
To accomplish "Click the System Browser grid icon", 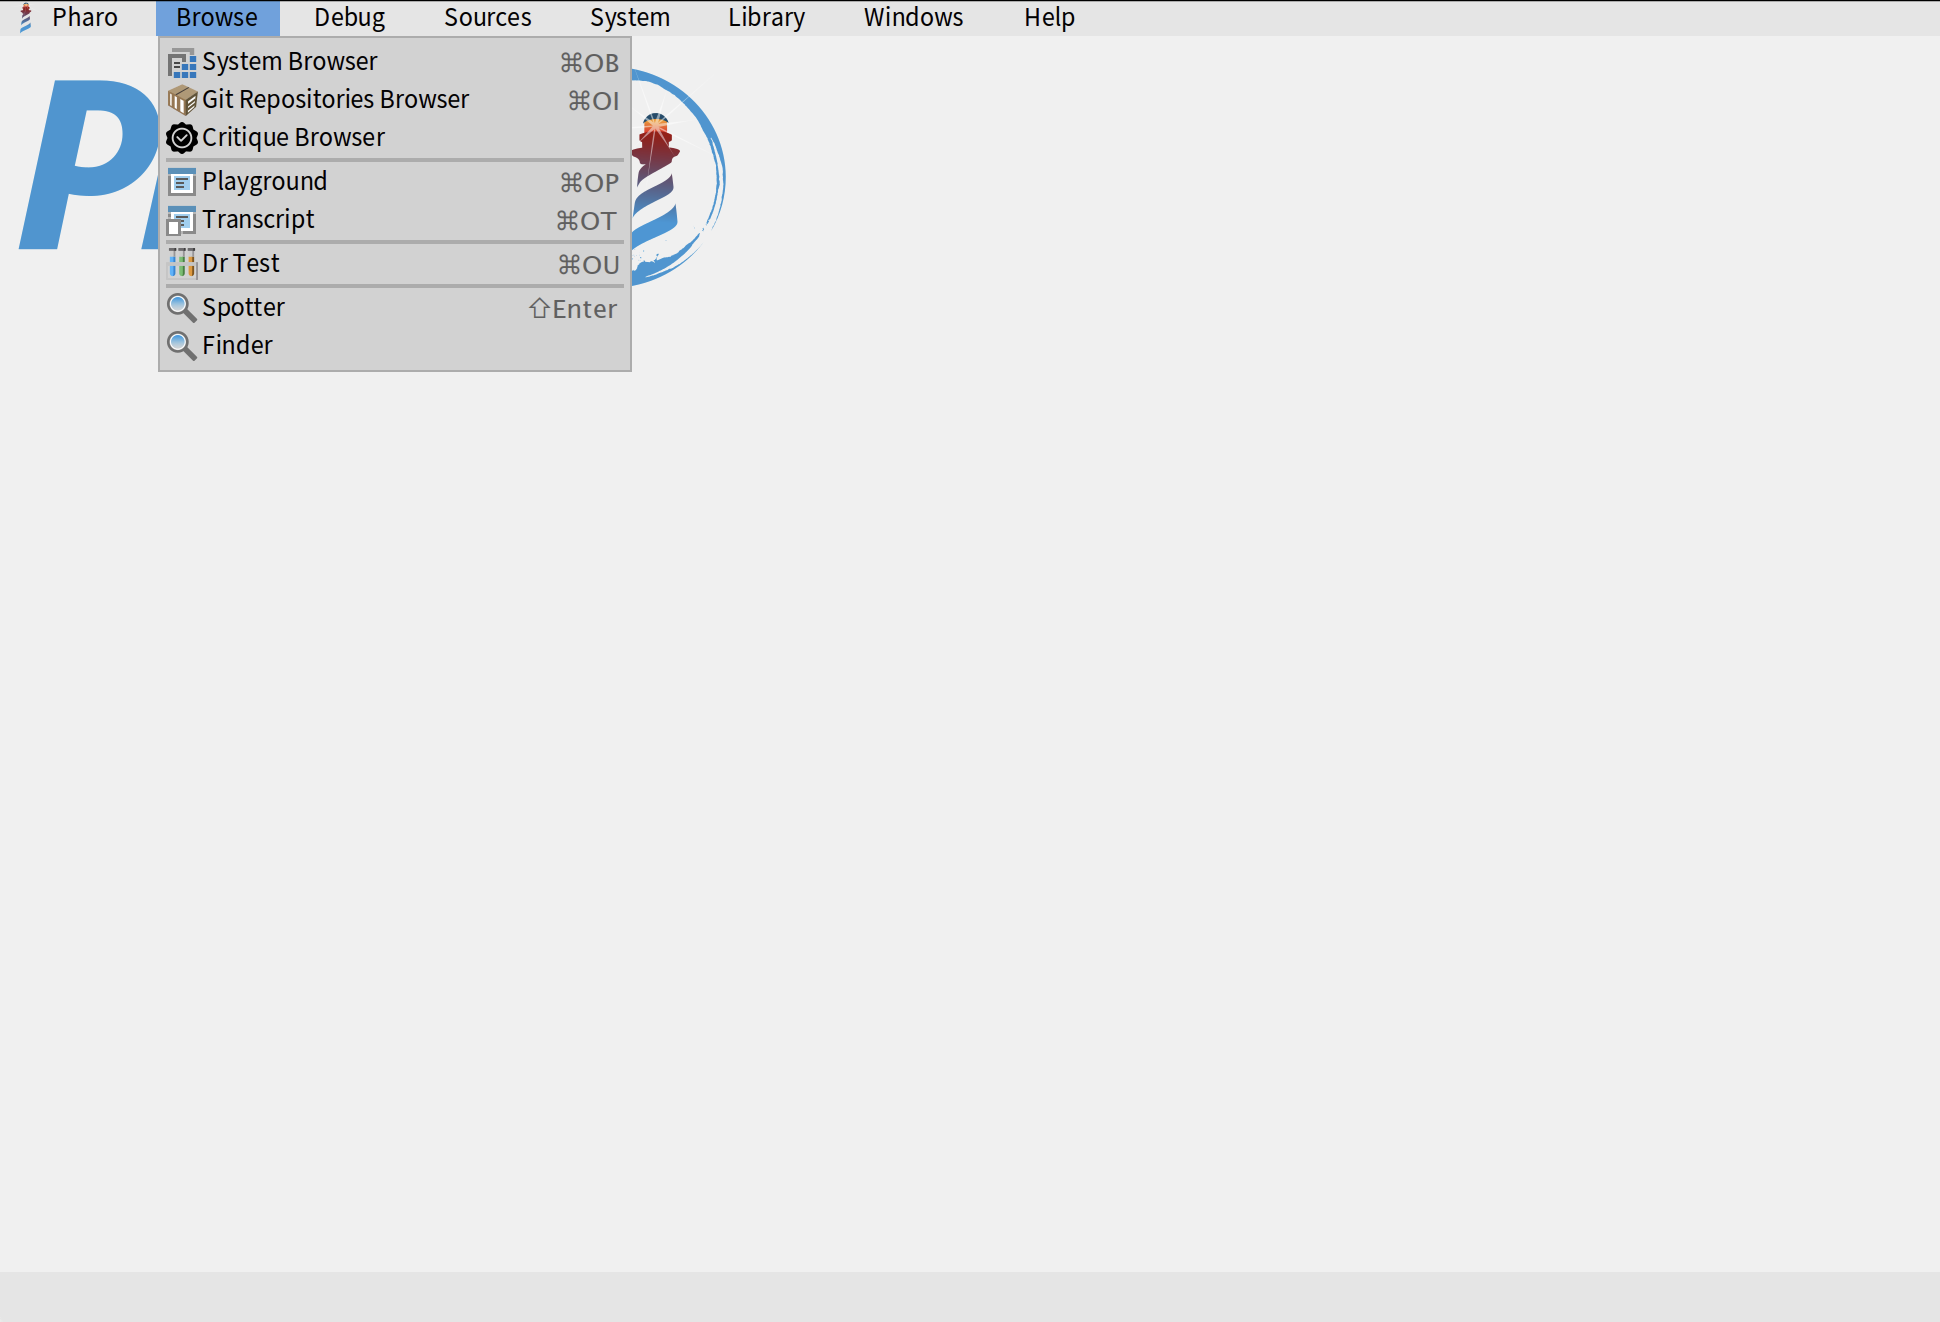I will [x=182, y=63].
